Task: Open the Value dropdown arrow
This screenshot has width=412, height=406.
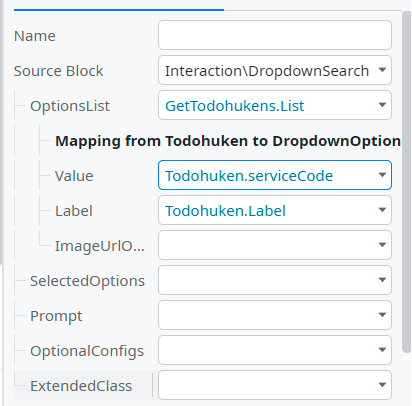Action: click(x=382, y=175)
